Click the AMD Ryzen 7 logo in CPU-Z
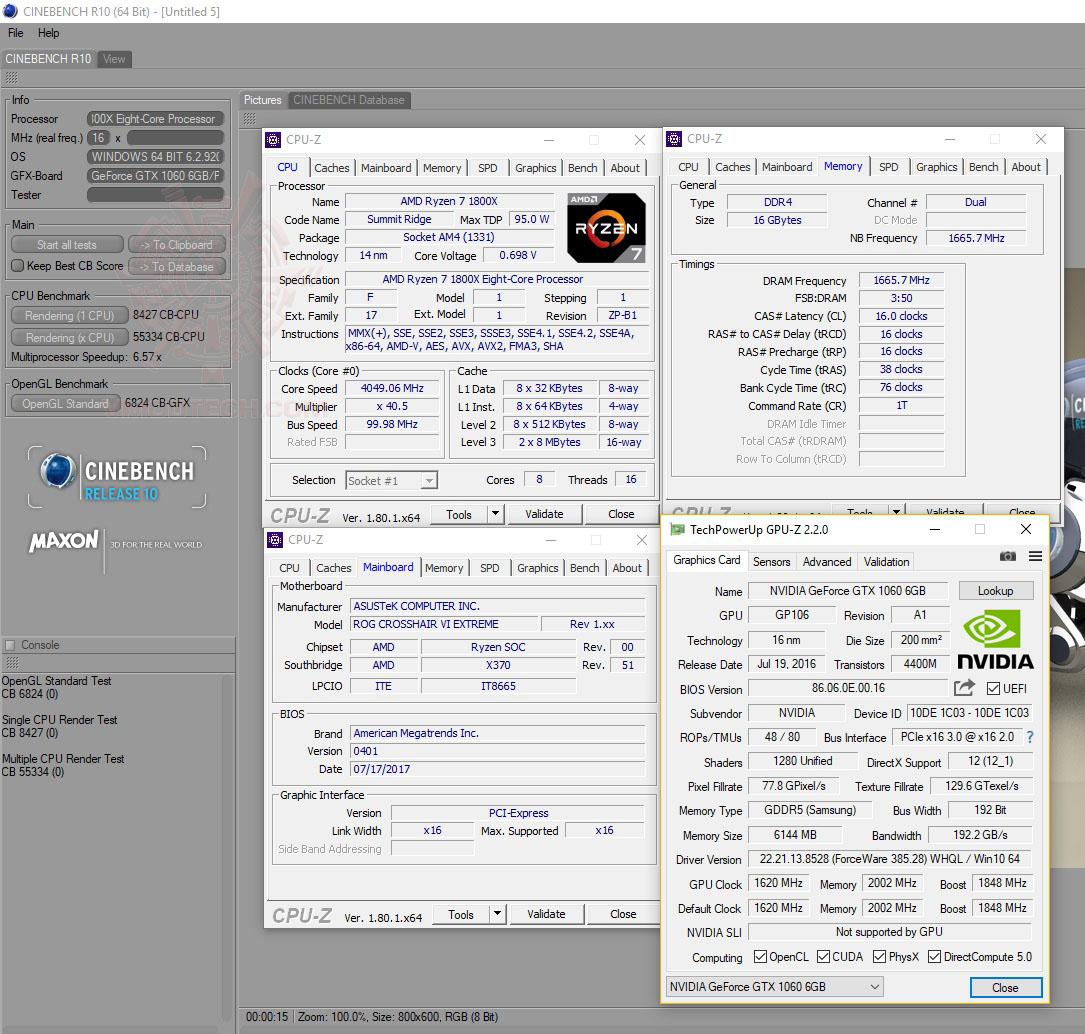 (x=606, y=227)
